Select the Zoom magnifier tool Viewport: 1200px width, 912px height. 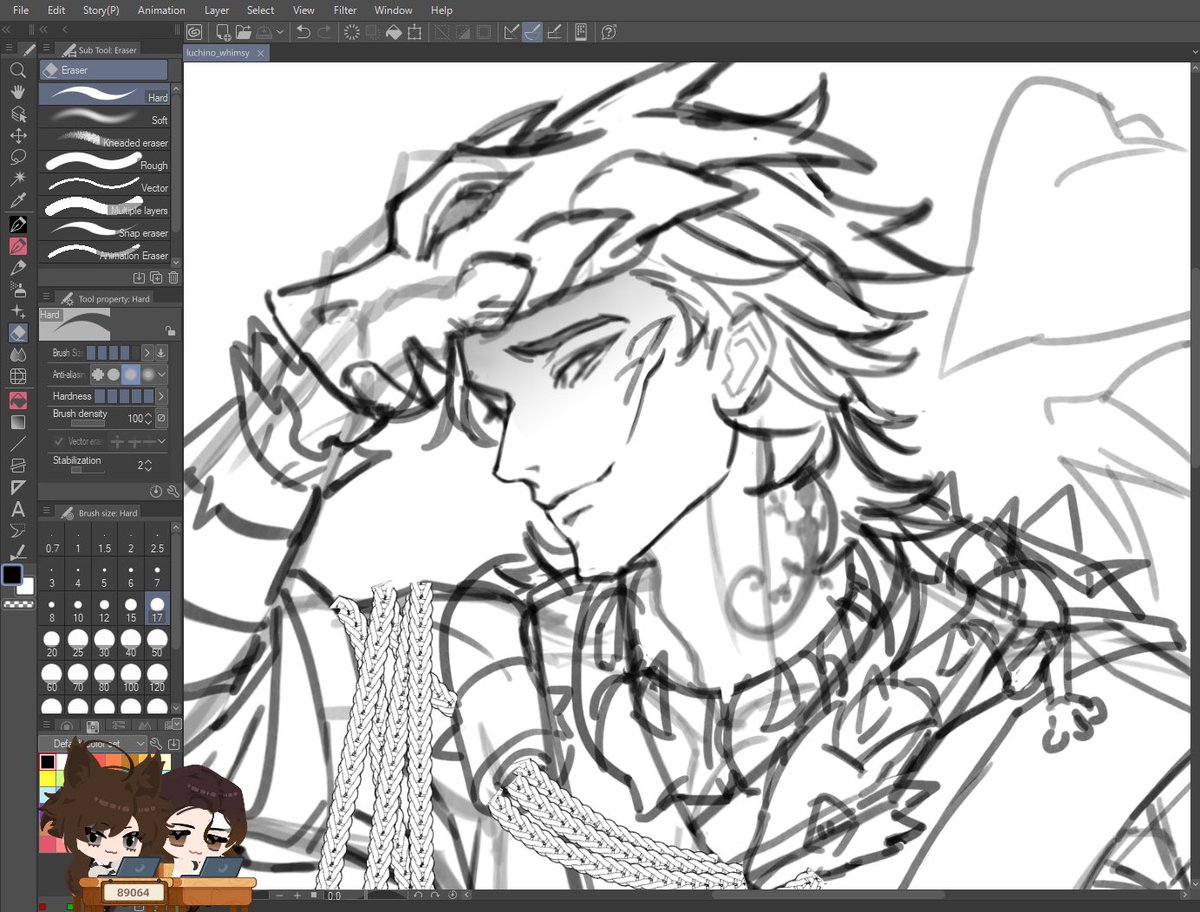pos(17,70)
